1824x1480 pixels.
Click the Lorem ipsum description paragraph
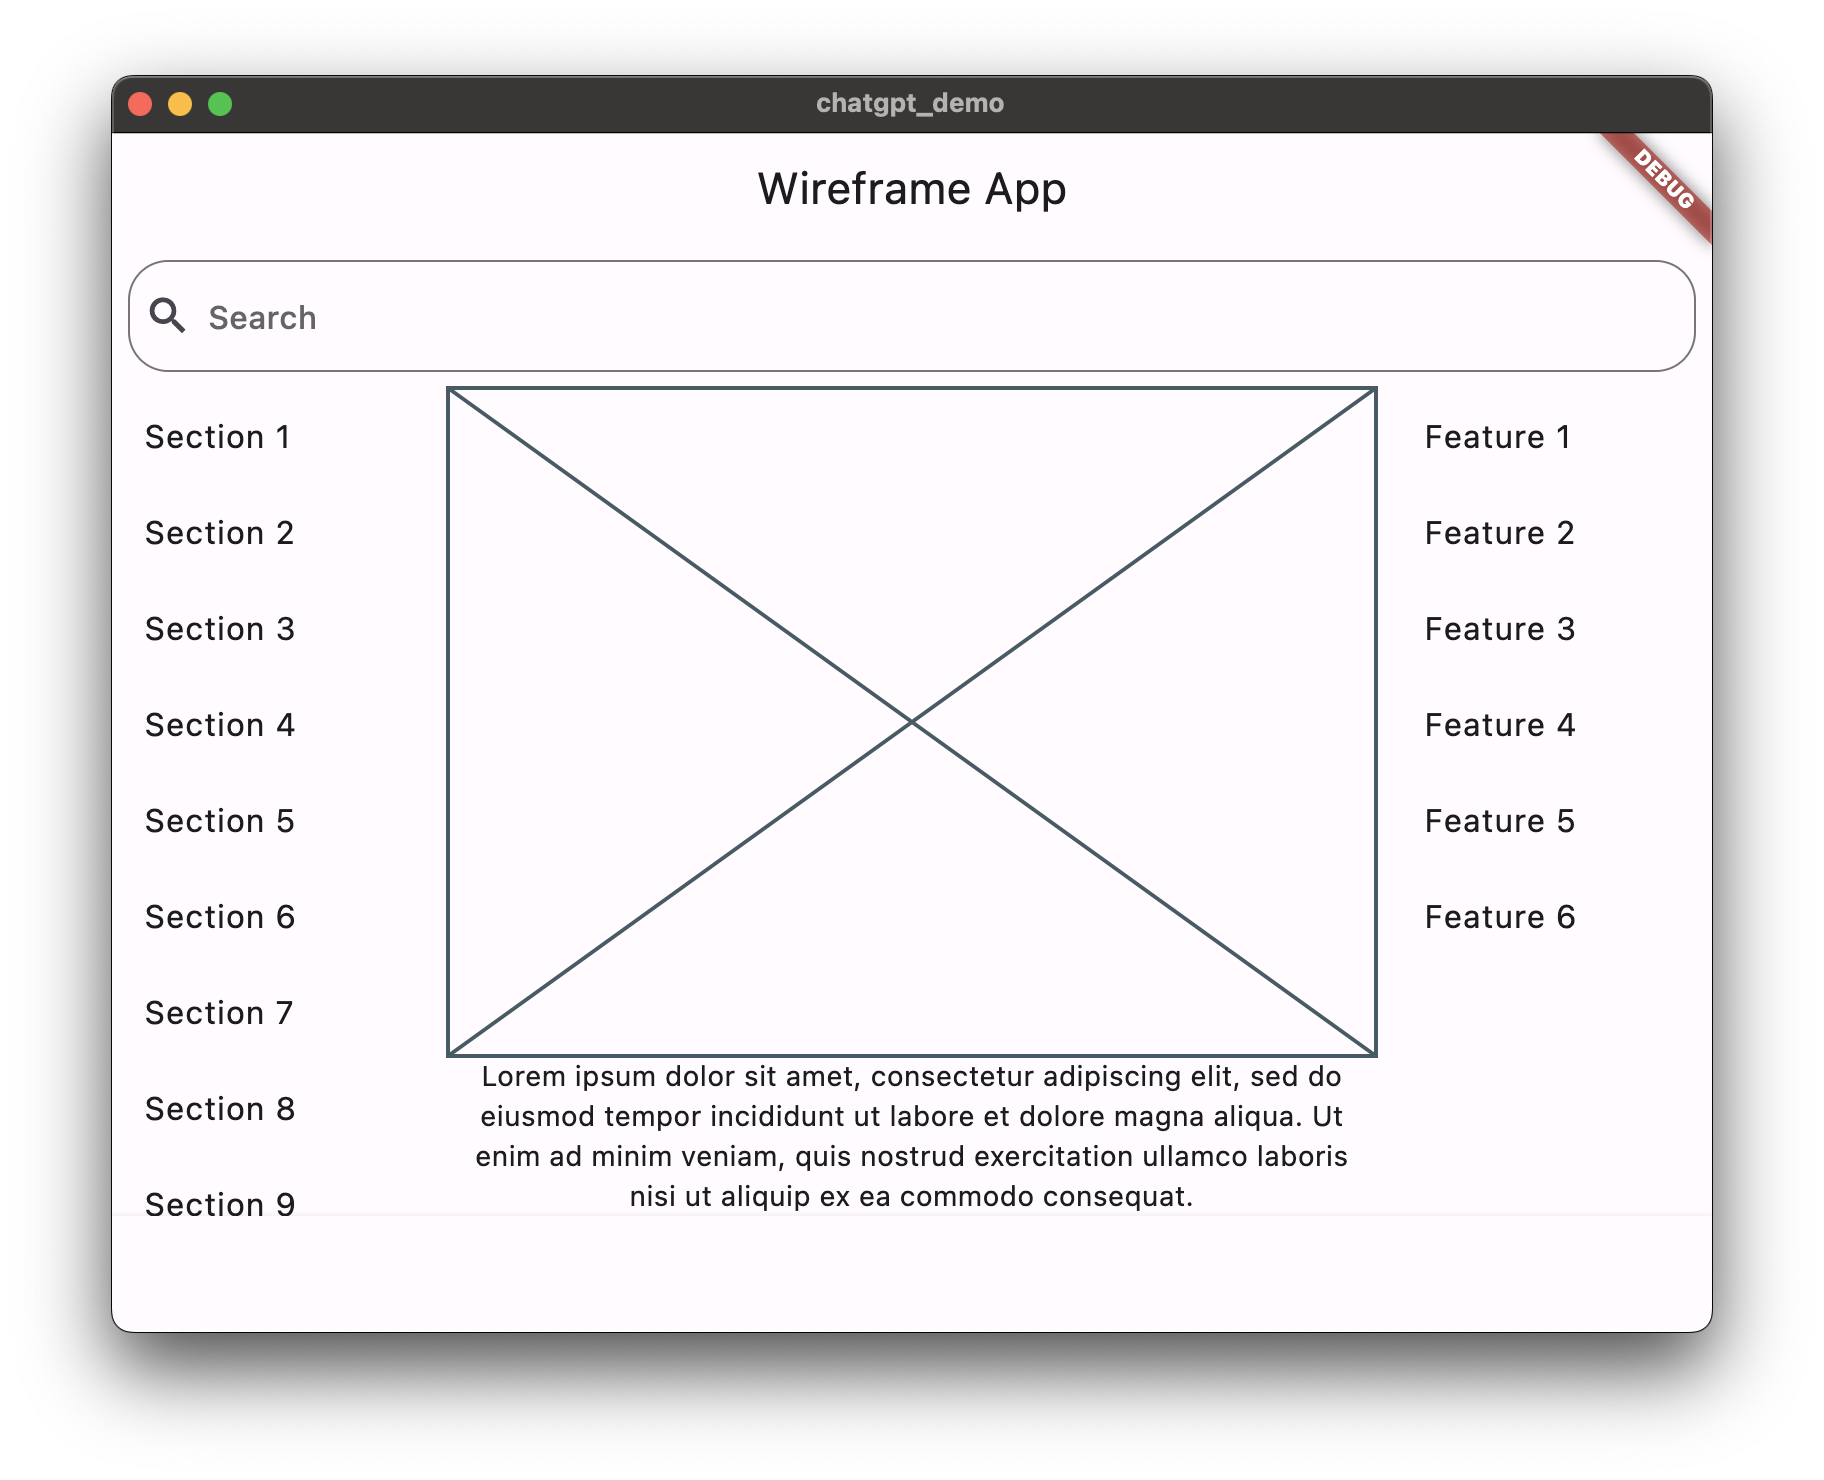(x=912, y=1136)
